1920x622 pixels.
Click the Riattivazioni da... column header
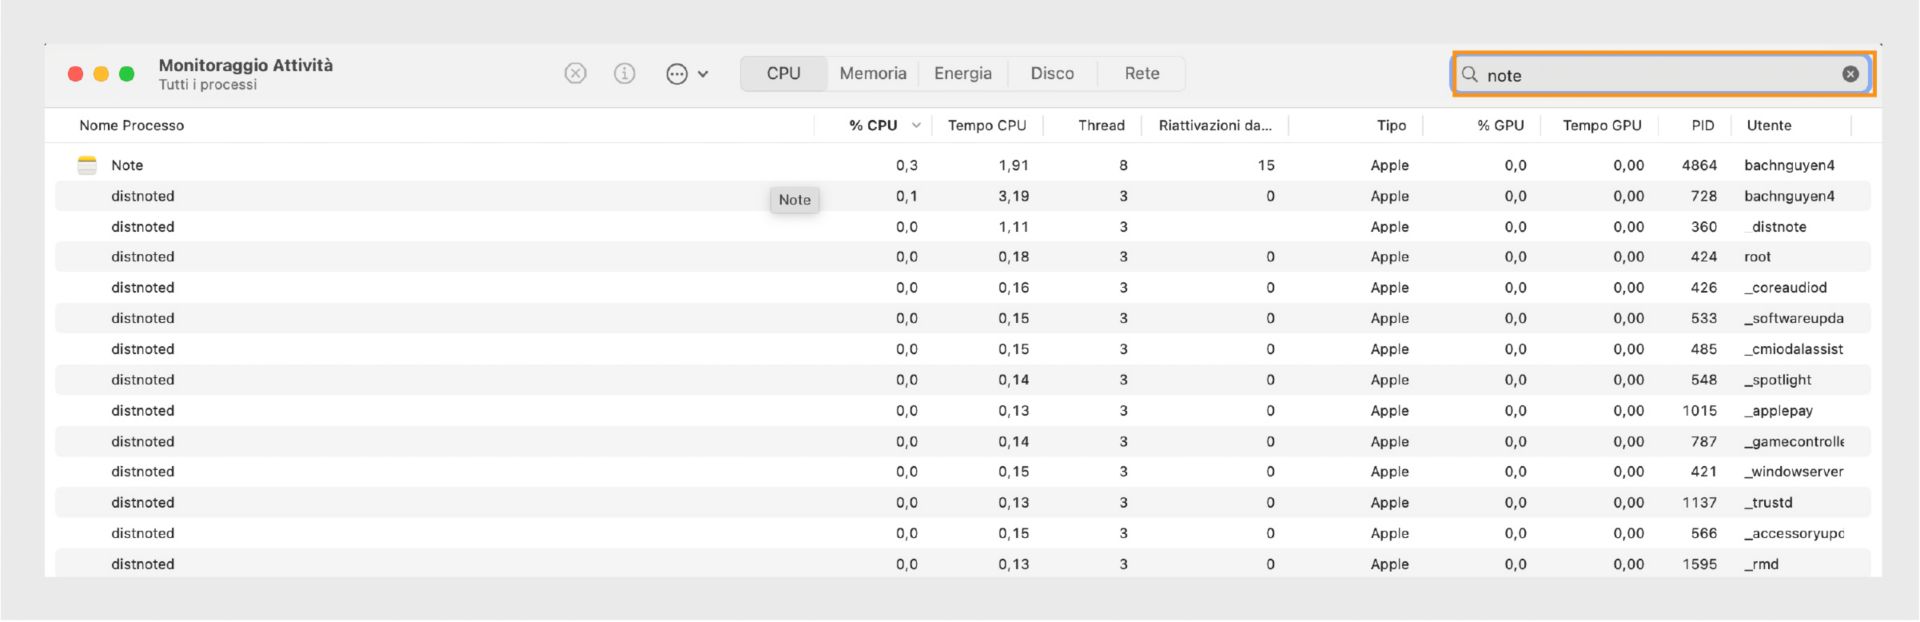click(1215, 125)
